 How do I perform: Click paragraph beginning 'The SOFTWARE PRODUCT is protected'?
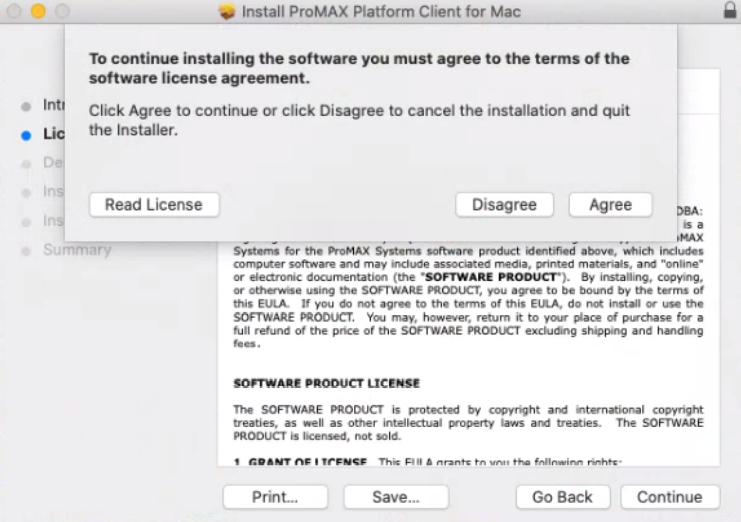pos(468,422)
